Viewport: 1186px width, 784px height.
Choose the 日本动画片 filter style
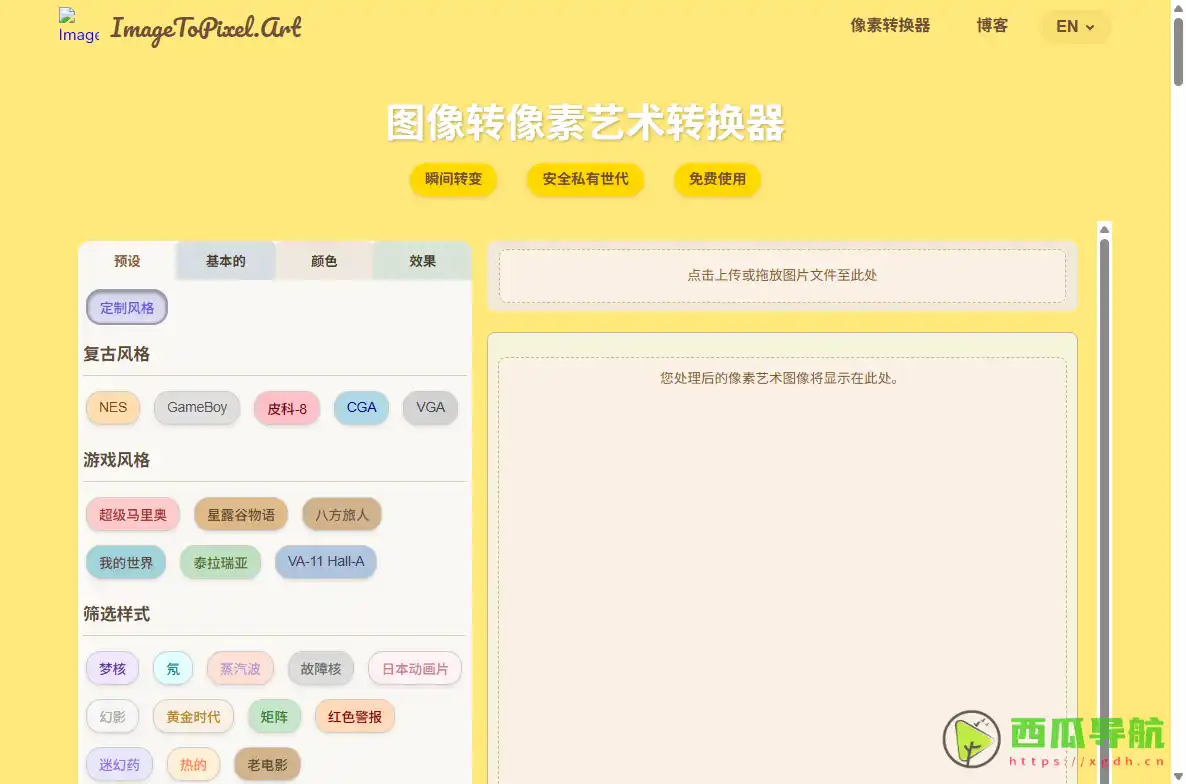(x=414, y=668)
